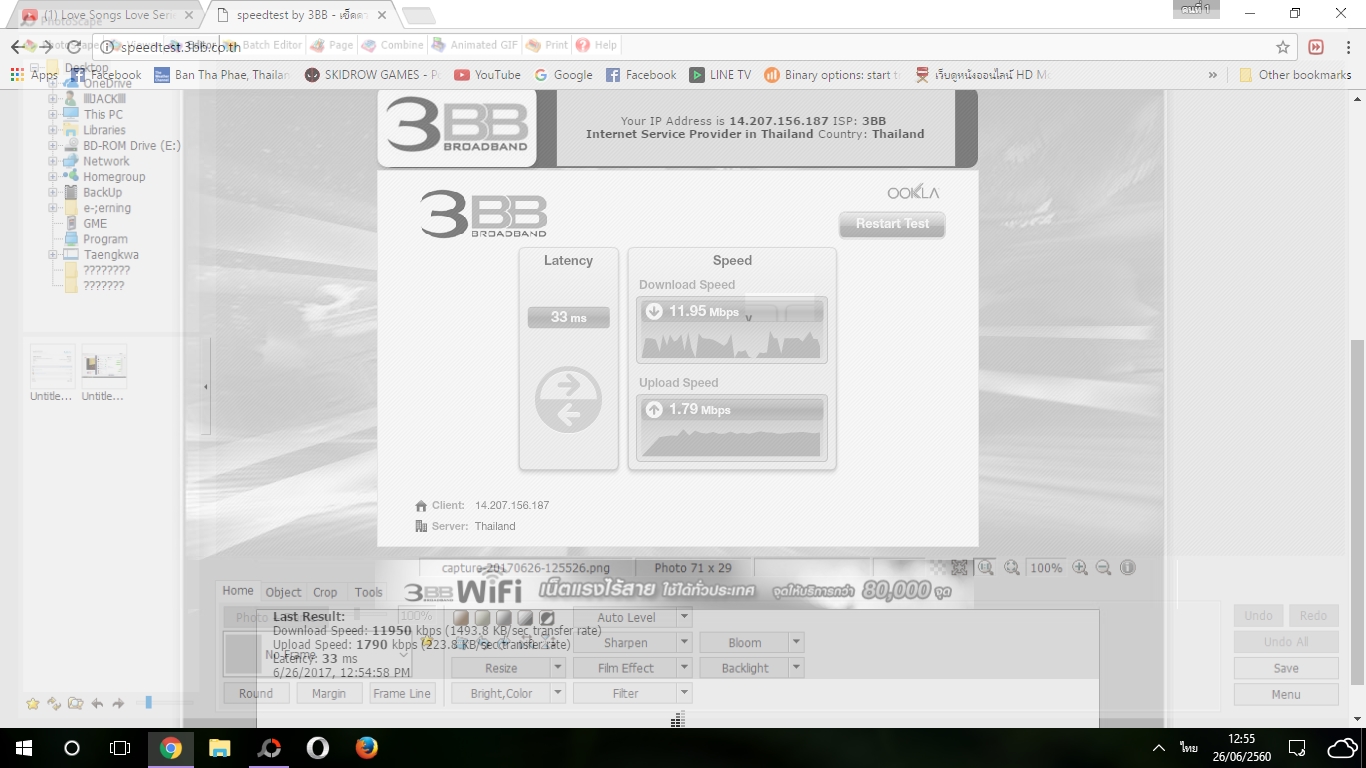Expand the Libraries tree node
1366x768 pixels.
coord(53,130)
